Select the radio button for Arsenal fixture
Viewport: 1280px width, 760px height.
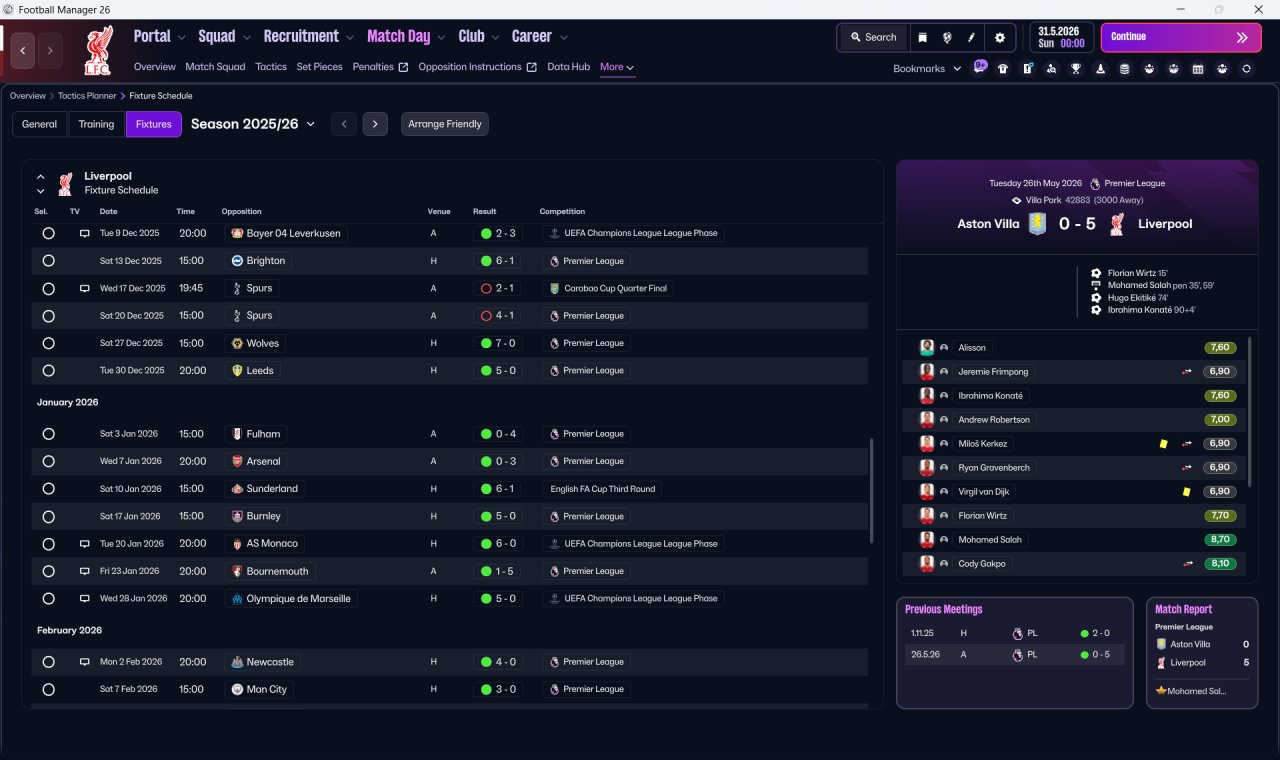[48, 461]
